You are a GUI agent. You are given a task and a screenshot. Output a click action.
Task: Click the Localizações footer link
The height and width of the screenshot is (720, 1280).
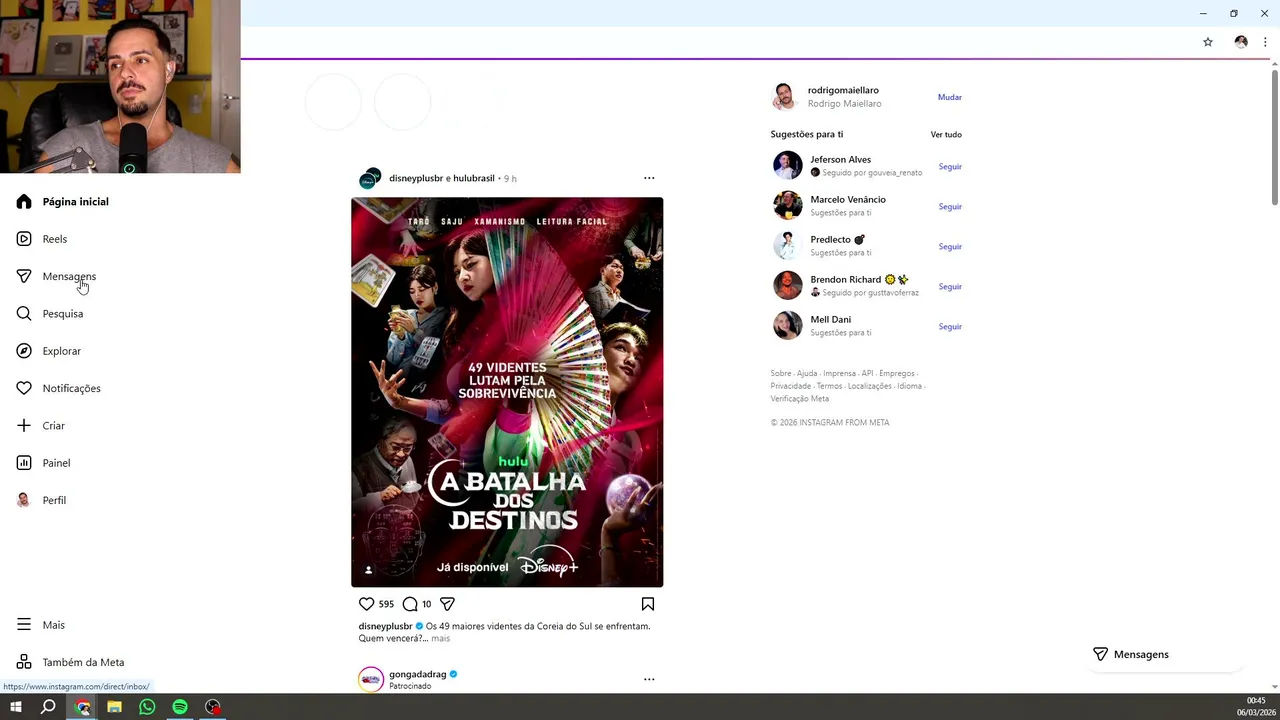(x=870, y=386)
